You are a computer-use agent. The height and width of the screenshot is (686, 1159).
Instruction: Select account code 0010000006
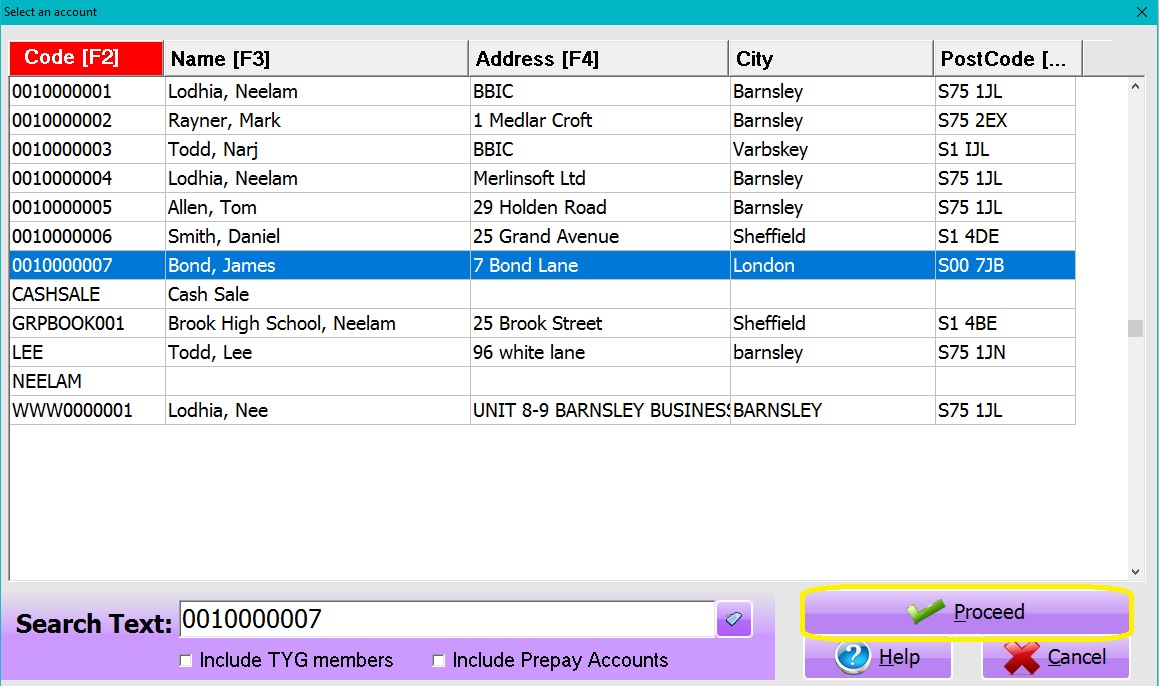tap(62, 237)
